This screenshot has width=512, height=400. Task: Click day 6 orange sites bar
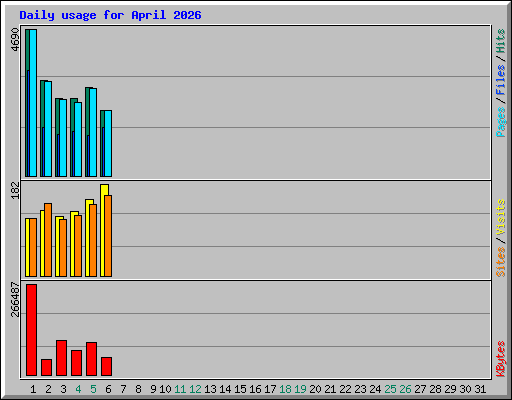tap(108, 236)
